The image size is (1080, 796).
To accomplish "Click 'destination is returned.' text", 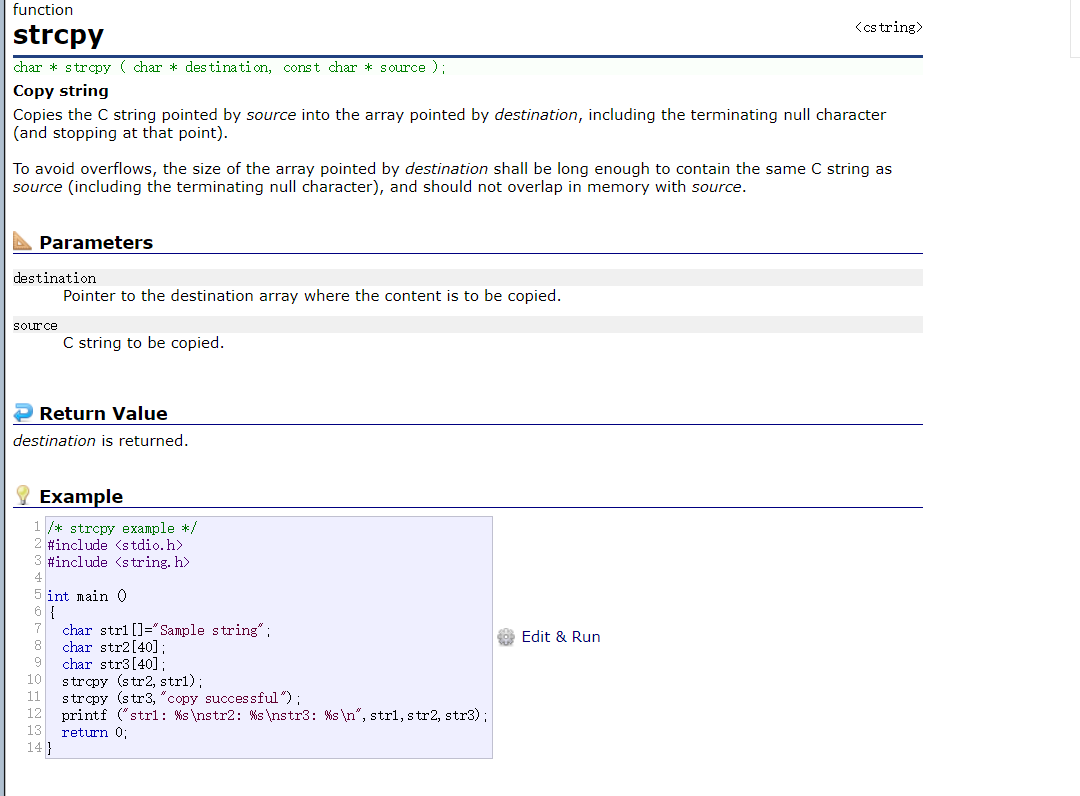I will tap(101, 441).
